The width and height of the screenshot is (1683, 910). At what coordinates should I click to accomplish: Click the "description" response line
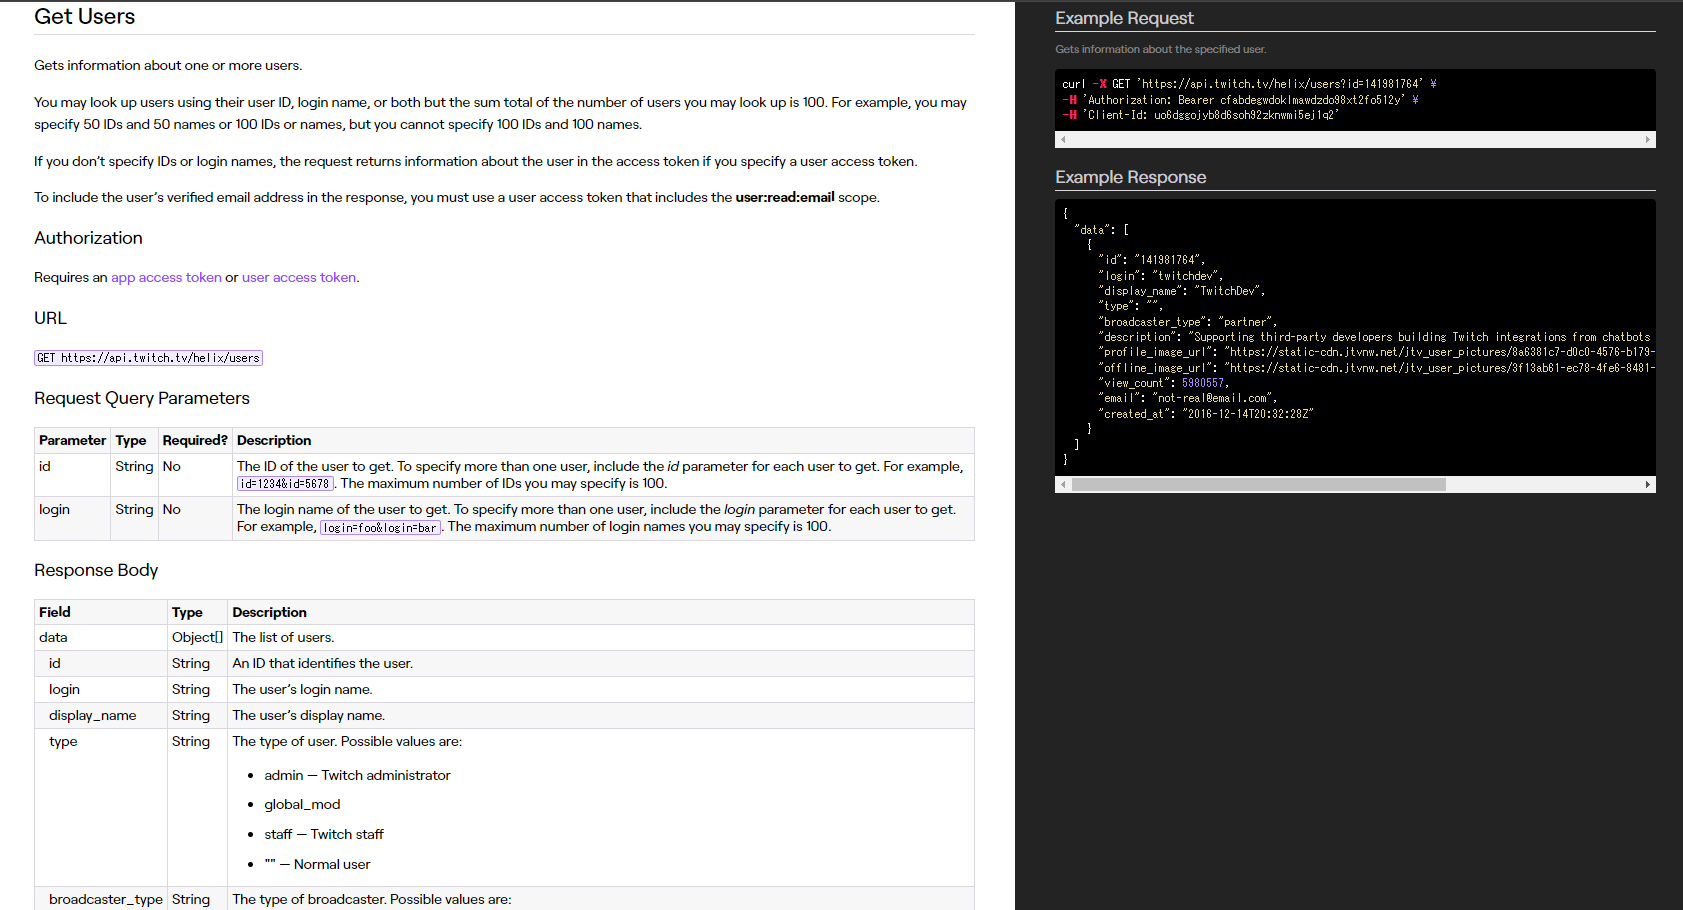(x=1376, y=337)
